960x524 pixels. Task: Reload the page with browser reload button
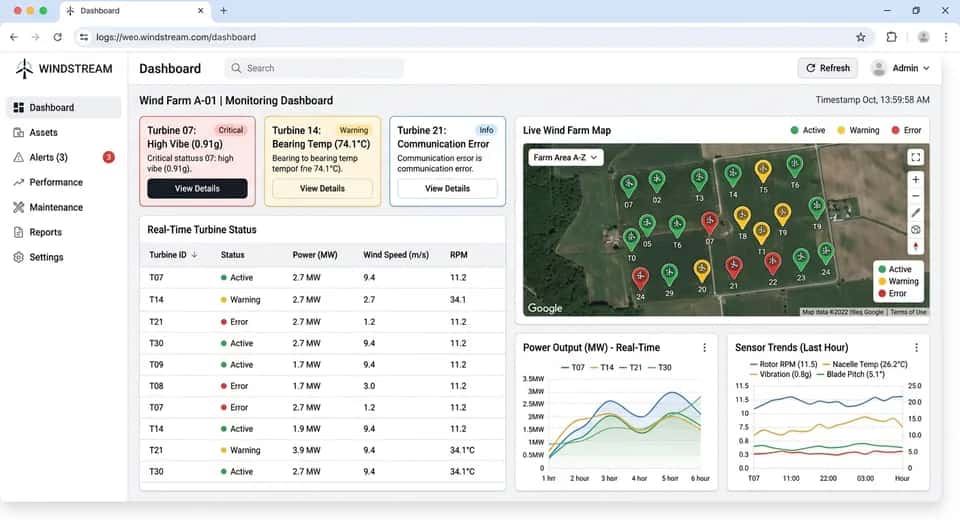pyautogui.click(x=58, y=37)
